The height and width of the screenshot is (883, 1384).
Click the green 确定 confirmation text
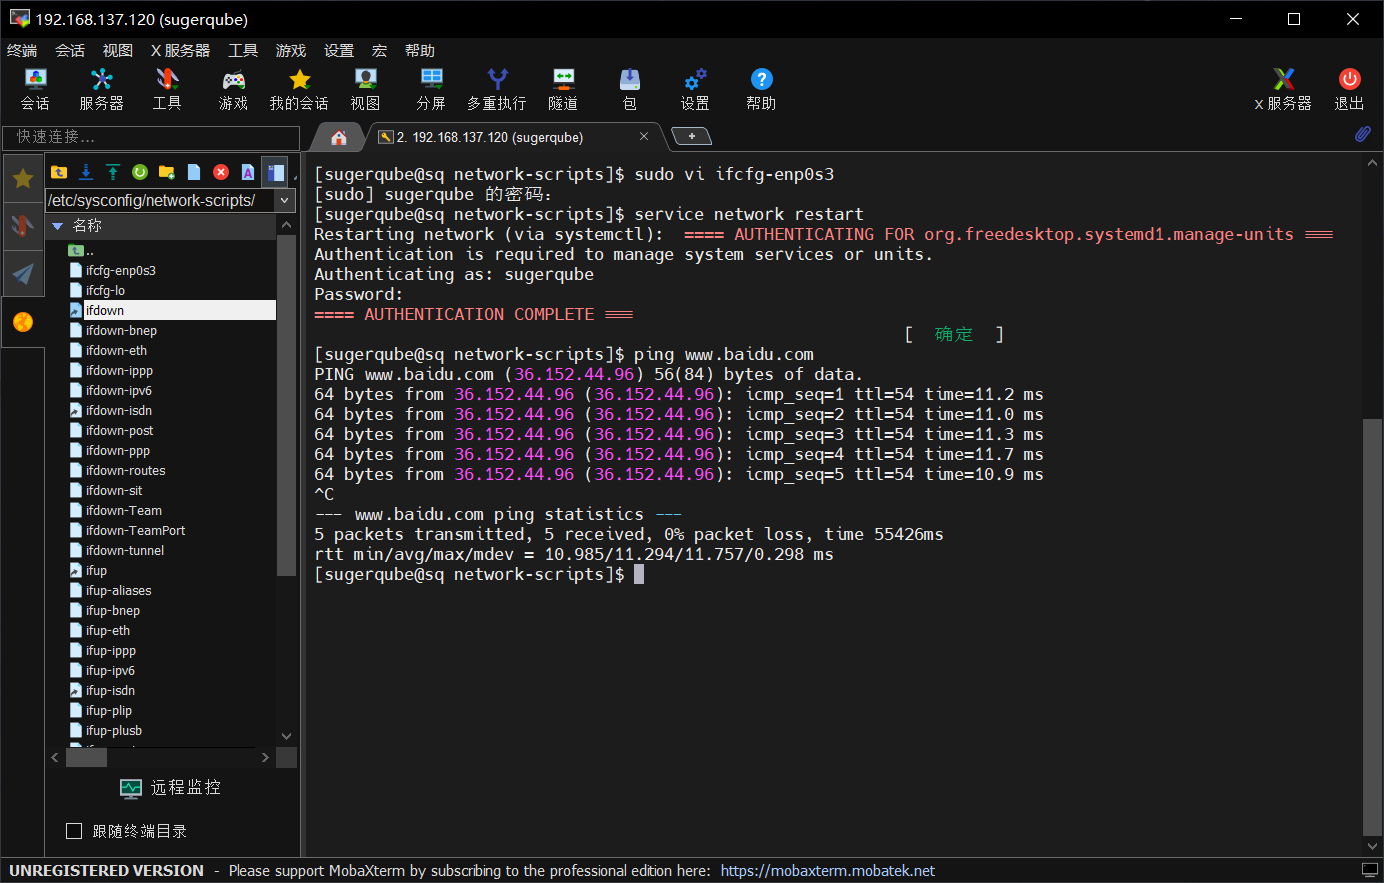click(x=953, y=334)
